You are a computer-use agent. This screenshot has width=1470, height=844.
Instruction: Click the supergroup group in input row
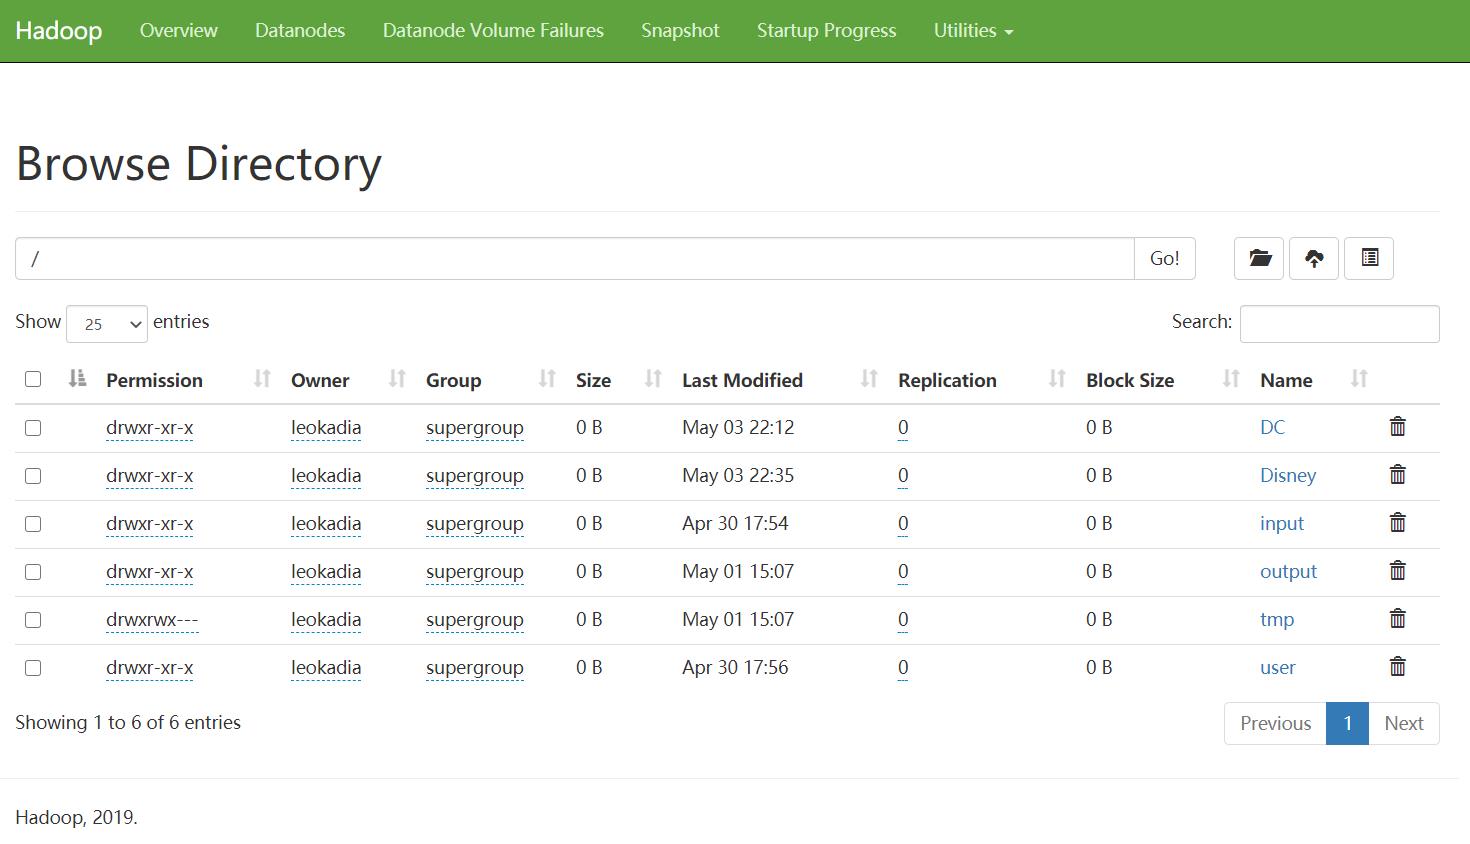(x=475, y=523)
